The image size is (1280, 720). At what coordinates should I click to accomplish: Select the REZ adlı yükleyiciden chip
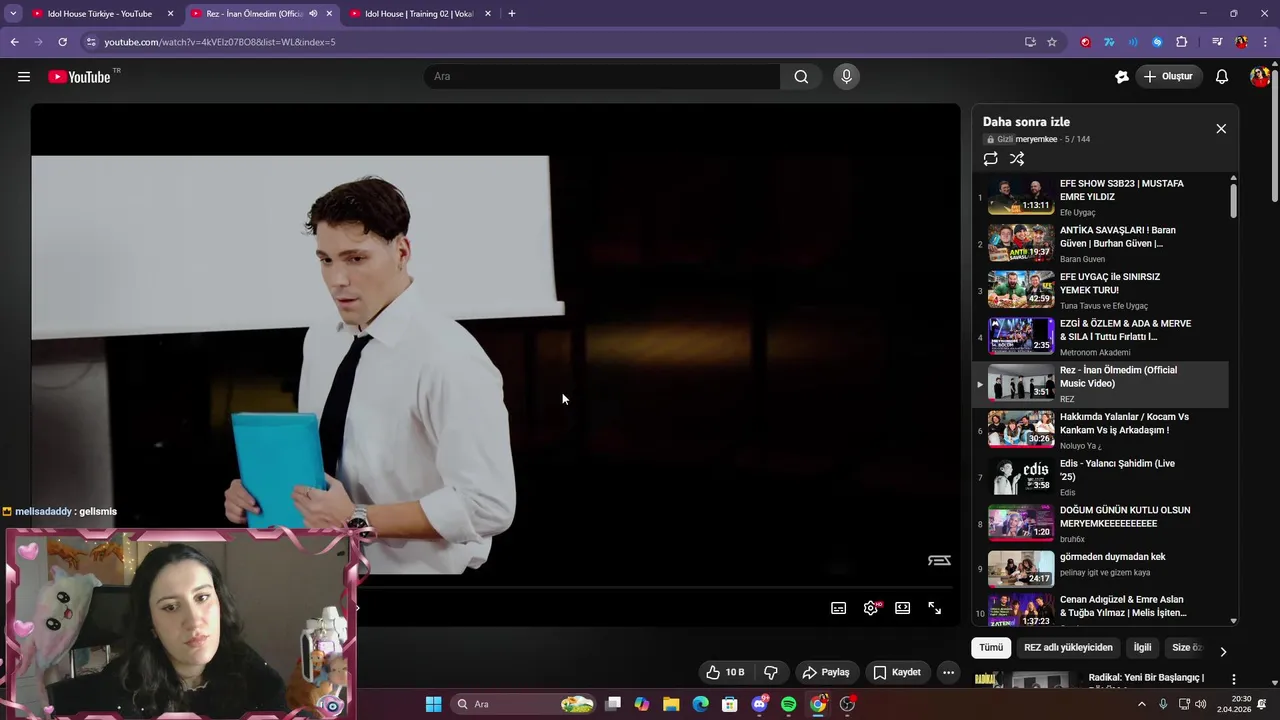pos(1068,648)
